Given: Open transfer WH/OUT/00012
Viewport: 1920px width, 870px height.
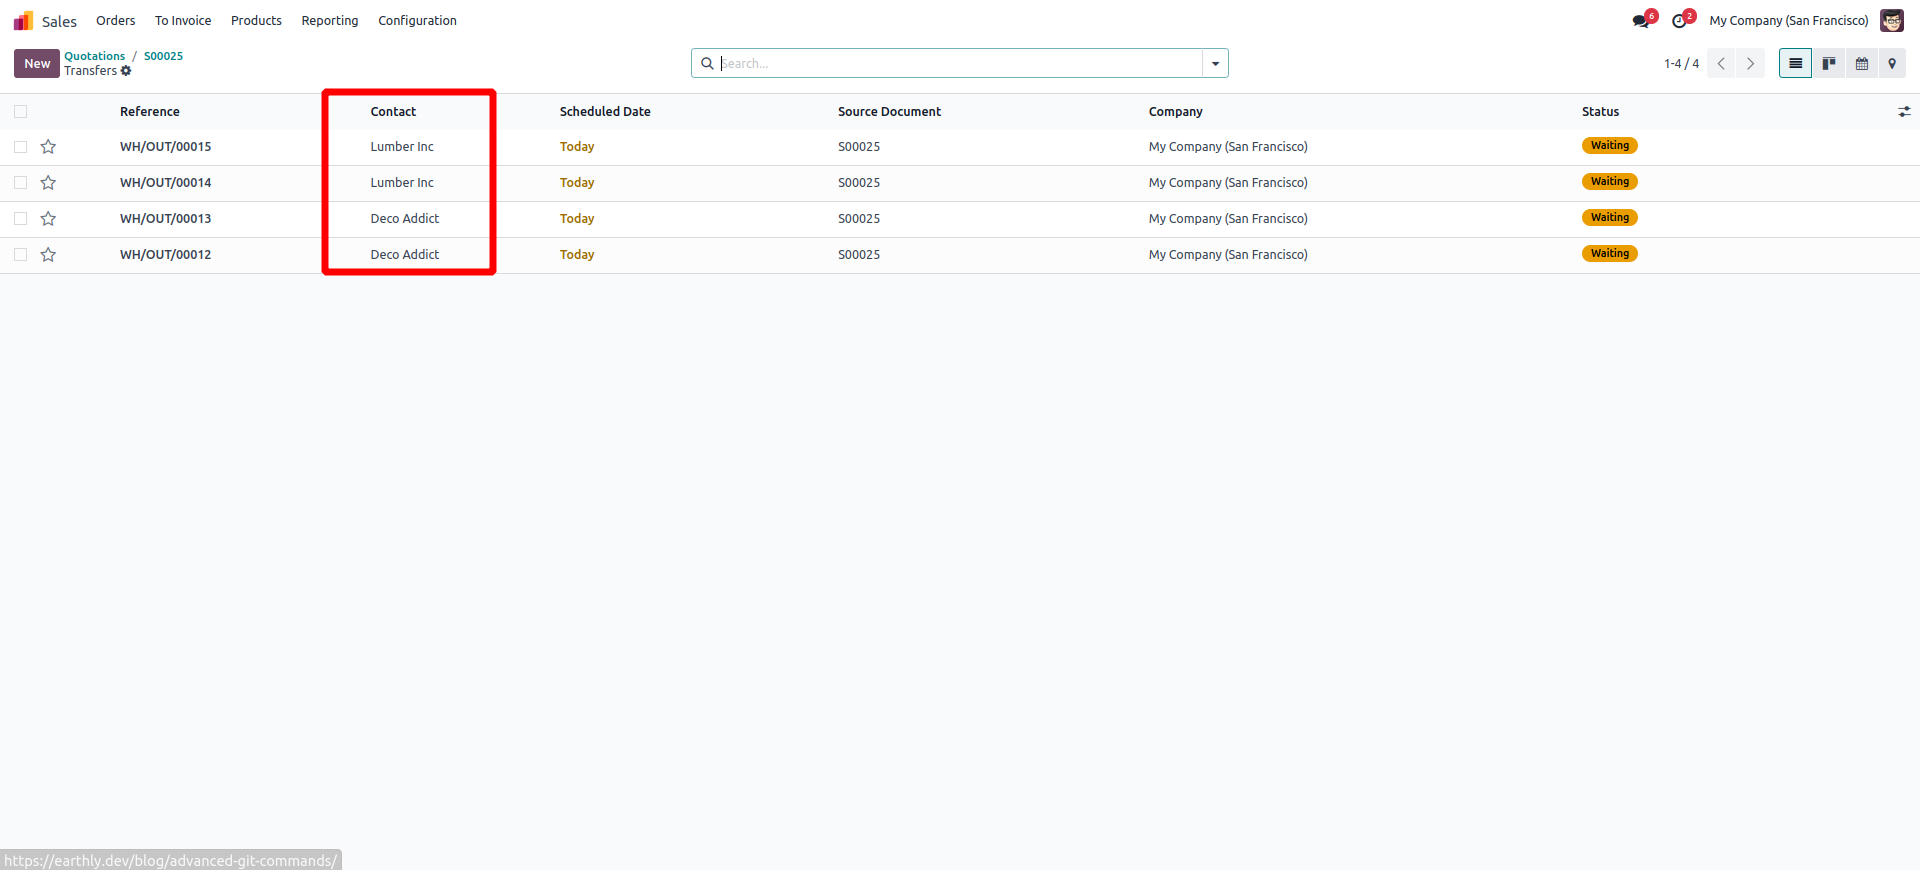Looking at the screenshot, I should pos(165,255).
